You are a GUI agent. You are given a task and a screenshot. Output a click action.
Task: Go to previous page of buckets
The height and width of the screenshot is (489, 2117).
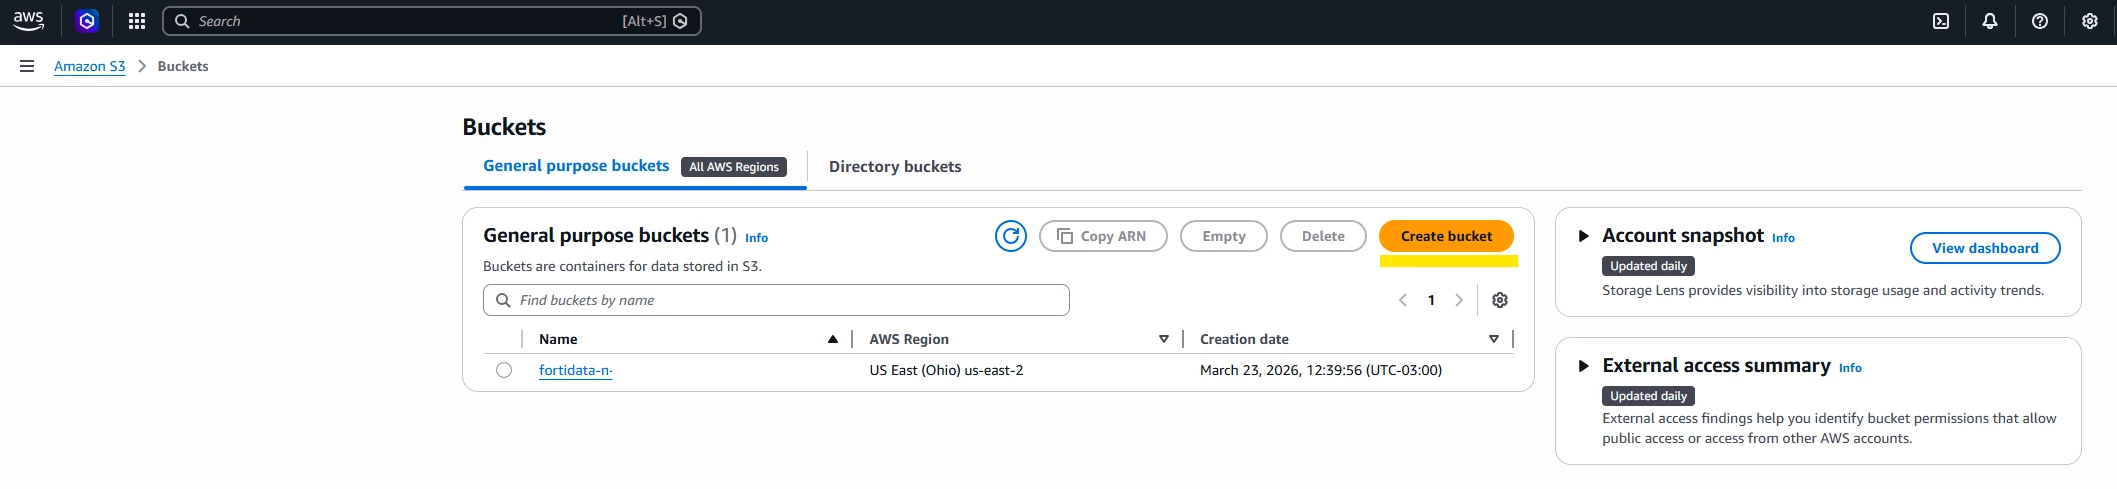tap(1403, 300)
